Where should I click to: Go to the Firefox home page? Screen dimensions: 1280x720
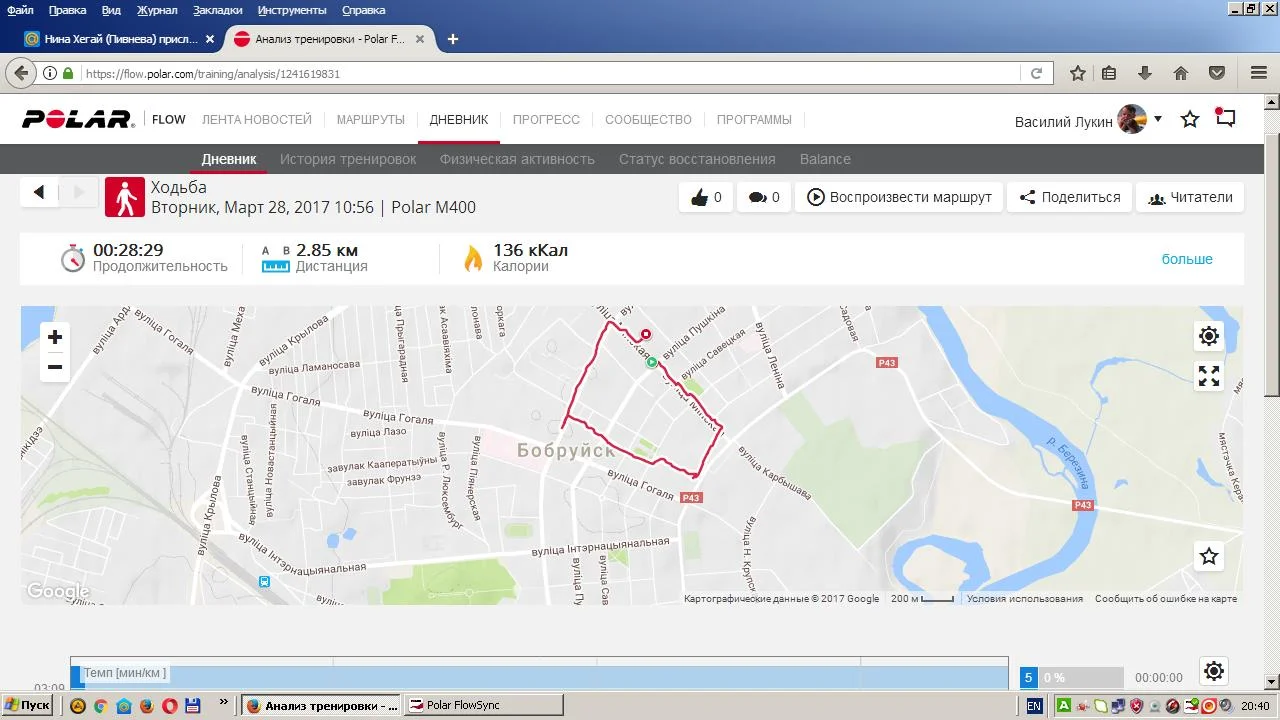coord(1181,73)
